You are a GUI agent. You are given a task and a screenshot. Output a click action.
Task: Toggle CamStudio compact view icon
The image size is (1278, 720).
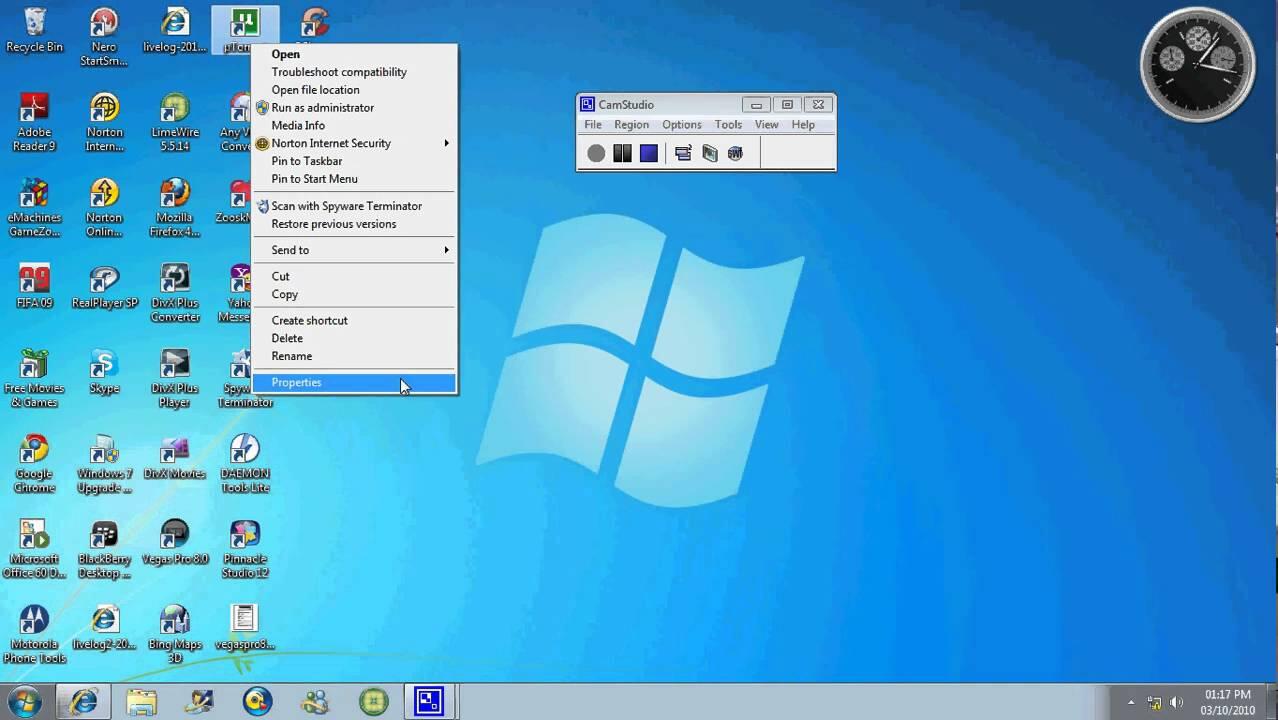click(683, 153)
